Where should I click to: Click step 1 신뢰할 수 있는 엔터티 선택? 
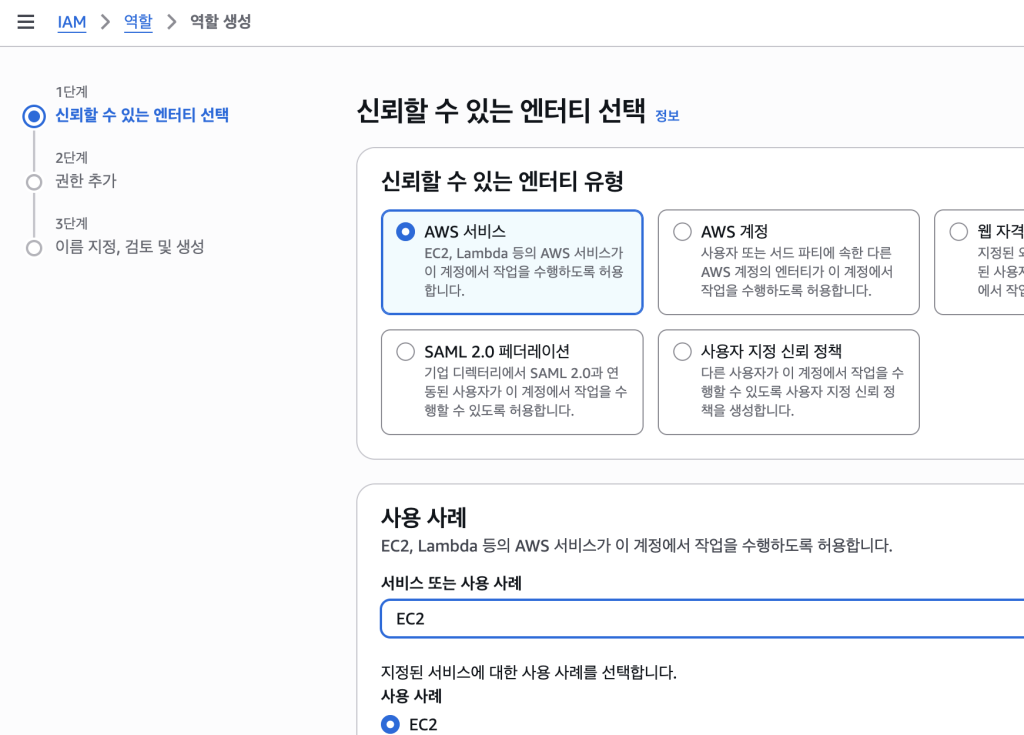(142, 116)
